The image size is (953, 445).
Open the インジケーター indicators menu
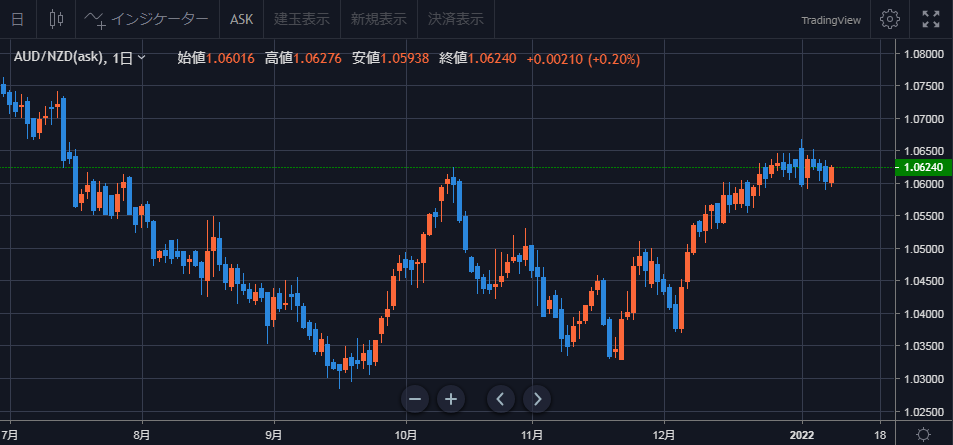pyautogui.click(x=148, y=19)
